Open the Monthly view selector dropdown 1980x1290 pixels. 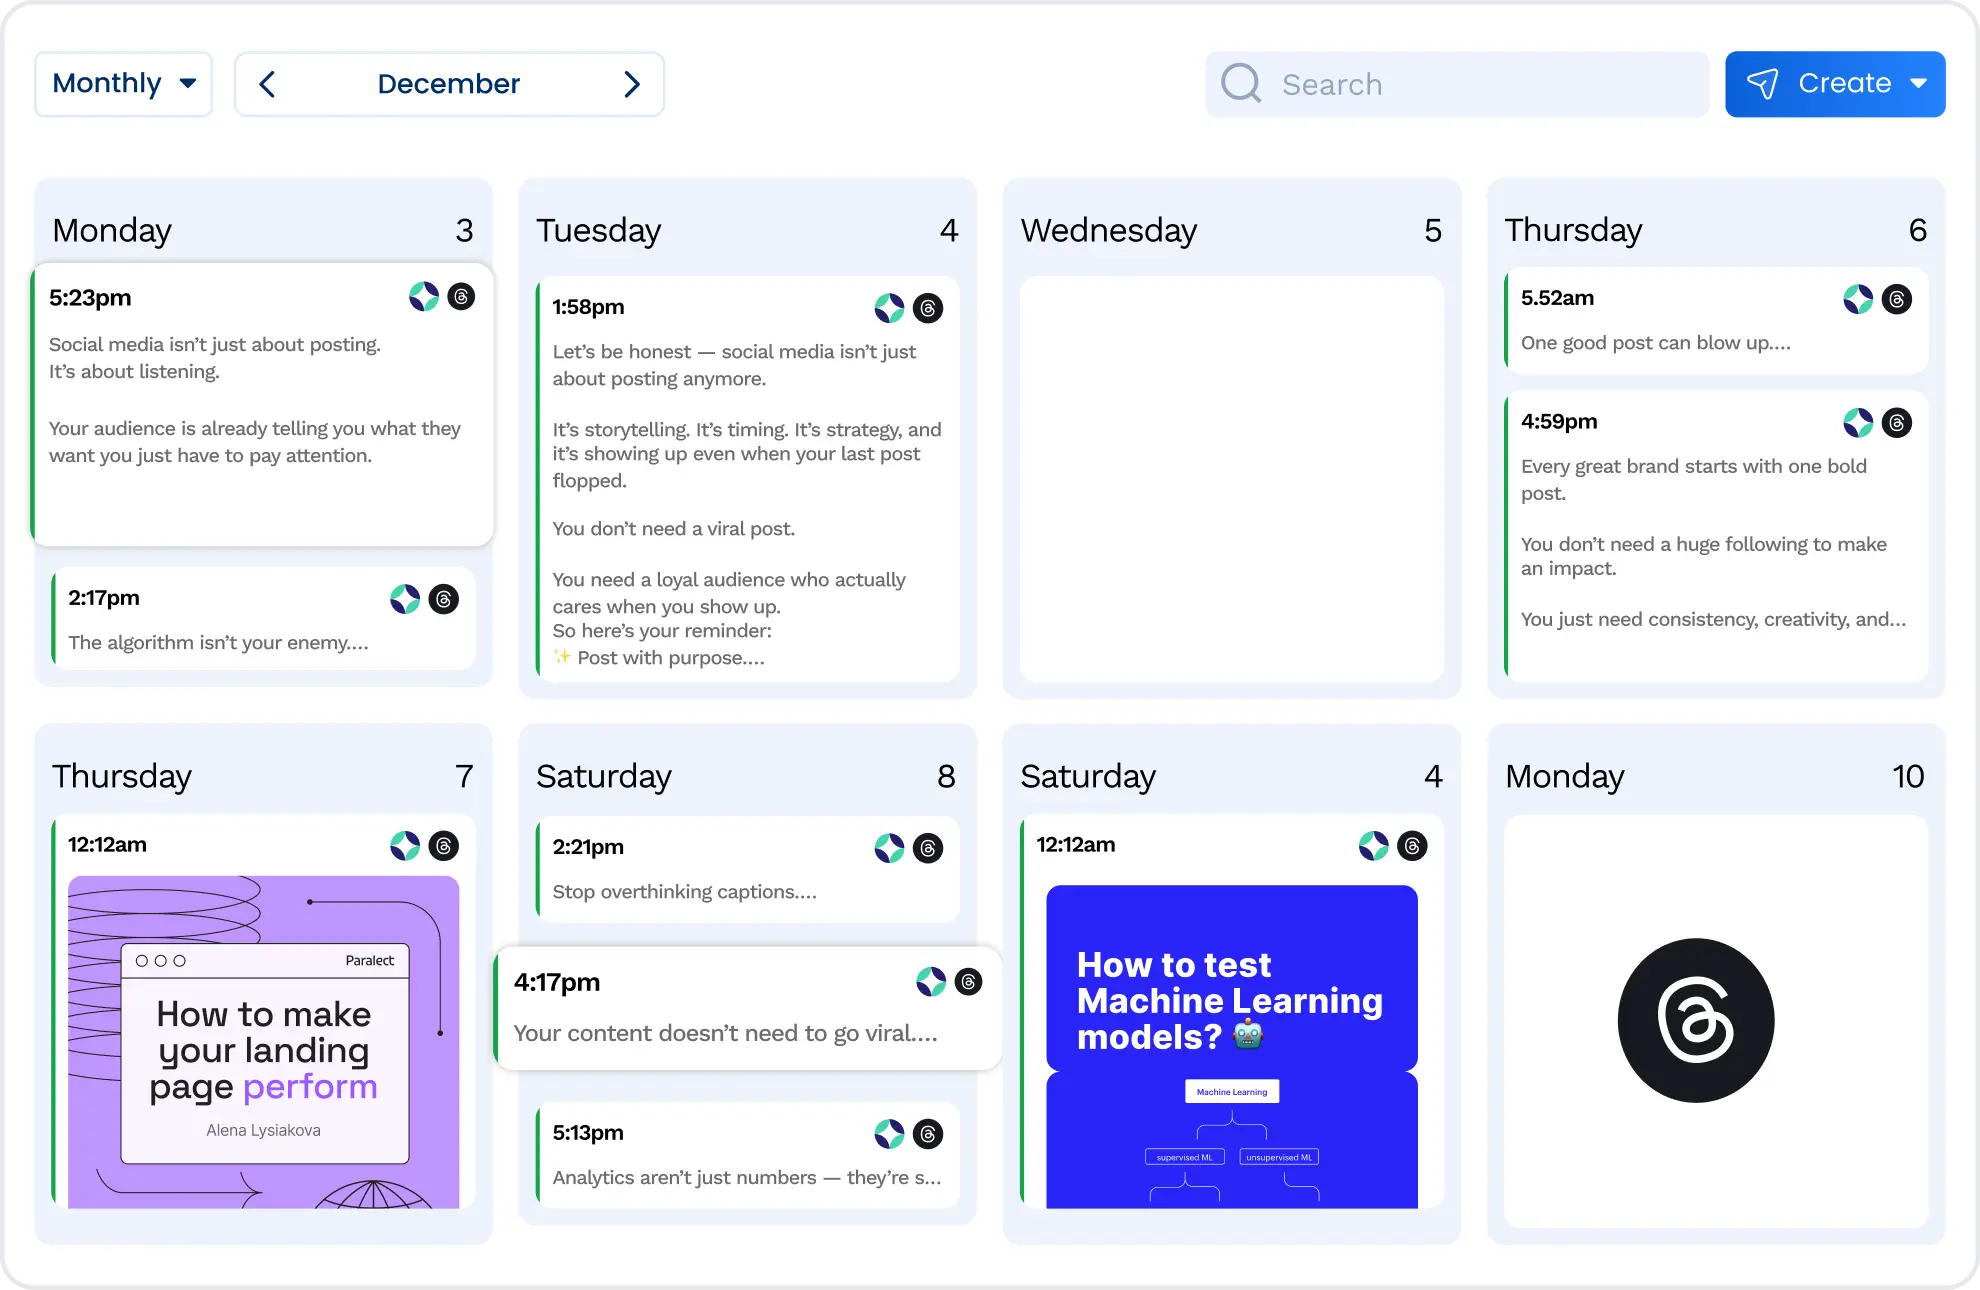pos(123,83)
